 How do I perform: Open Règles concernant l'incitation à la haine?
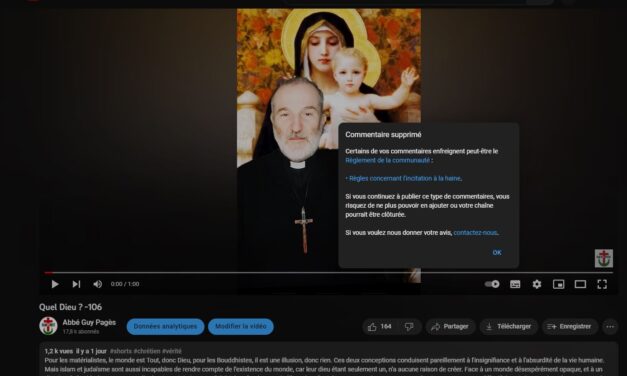[404, 178]
